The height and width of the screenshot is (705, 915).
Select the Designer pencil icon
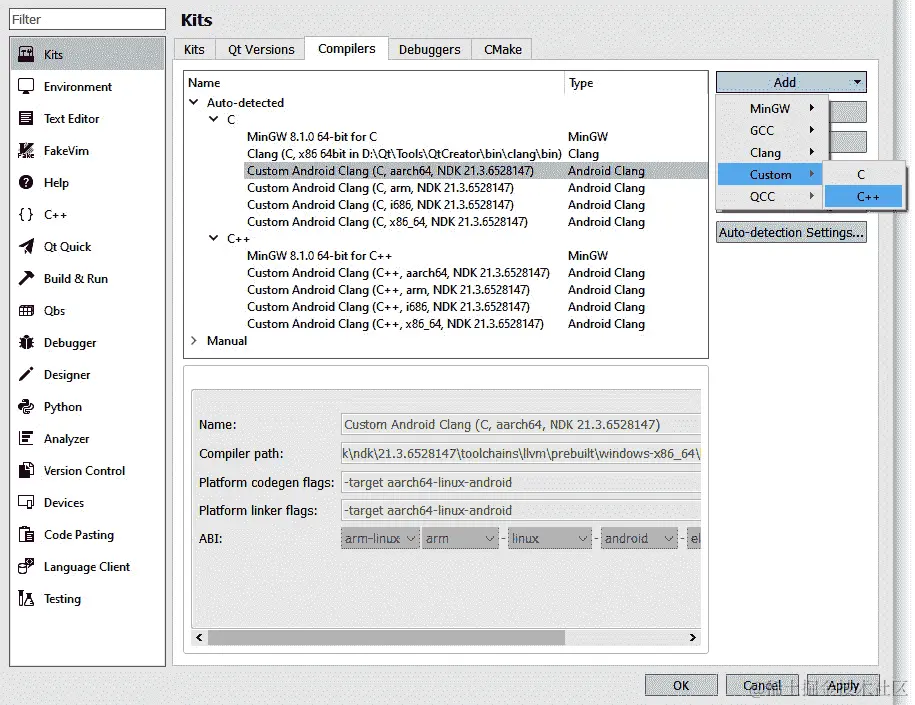(x=26, y=375)
